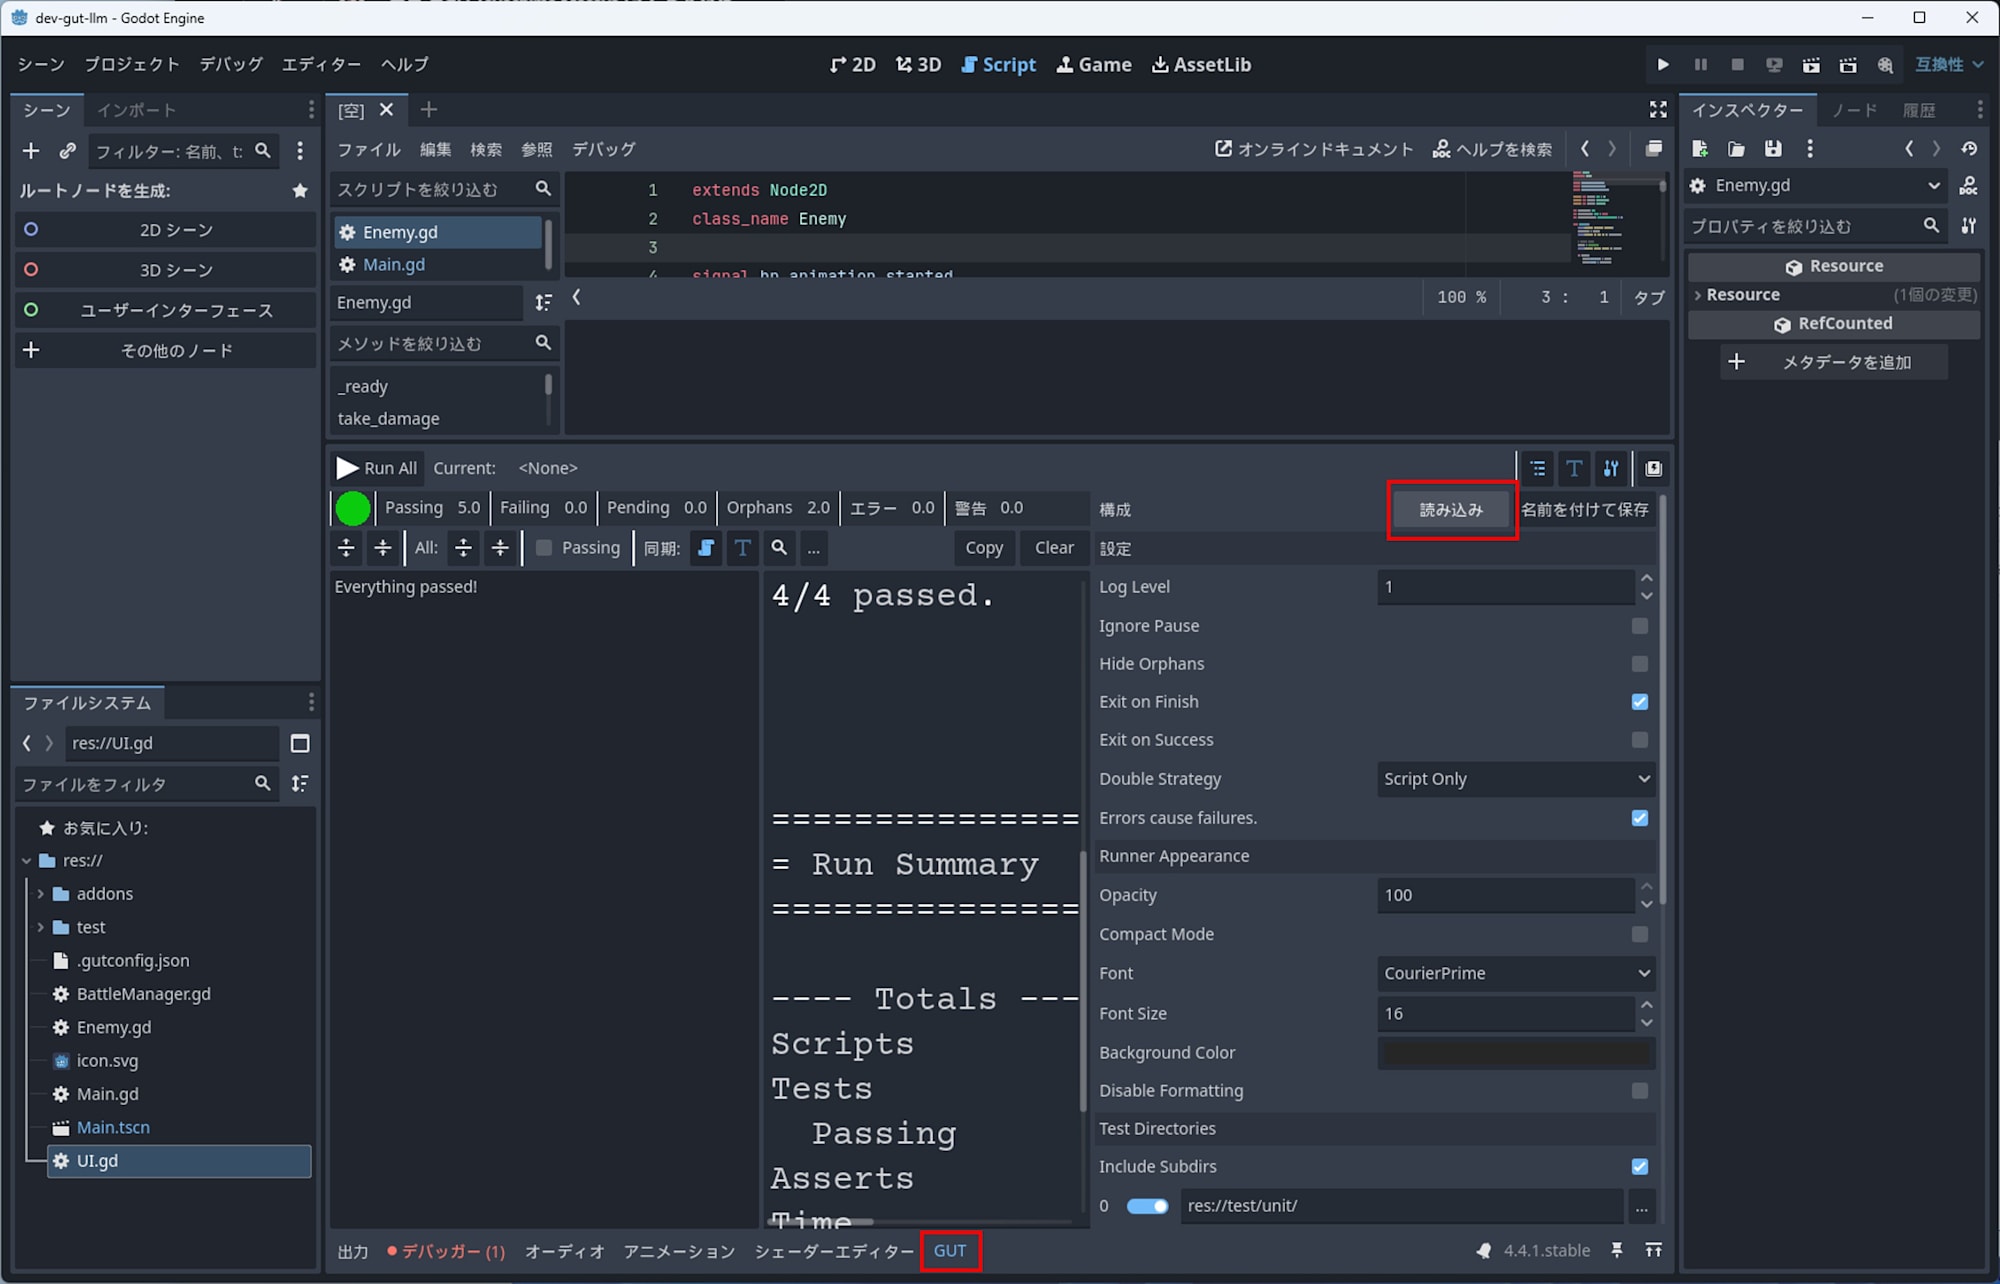This screenshot has height=1284, width=2000.
Task: Open the Enemy.gd object dropdown in Inspector
Action: (1814, 186)
